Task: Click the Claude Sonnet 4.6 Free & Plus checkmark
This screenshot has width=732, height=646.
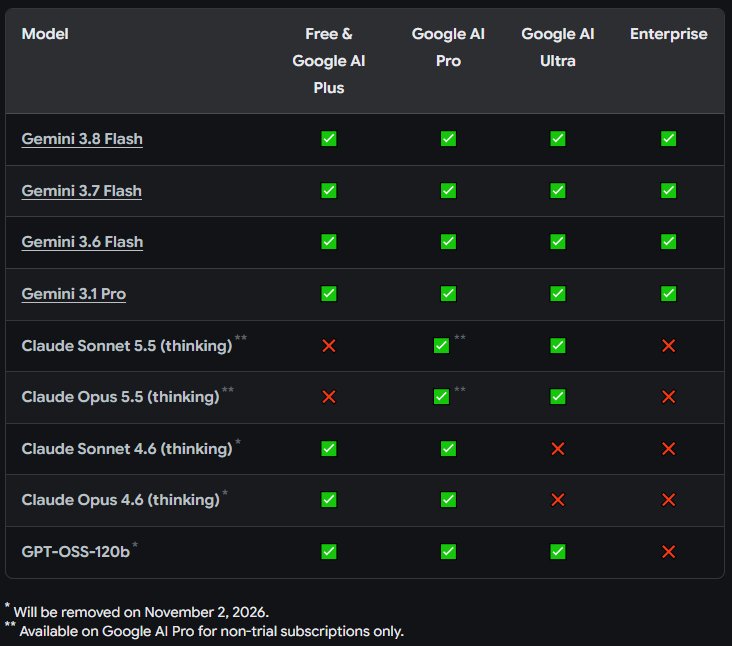Action: [x=329, y=449]
